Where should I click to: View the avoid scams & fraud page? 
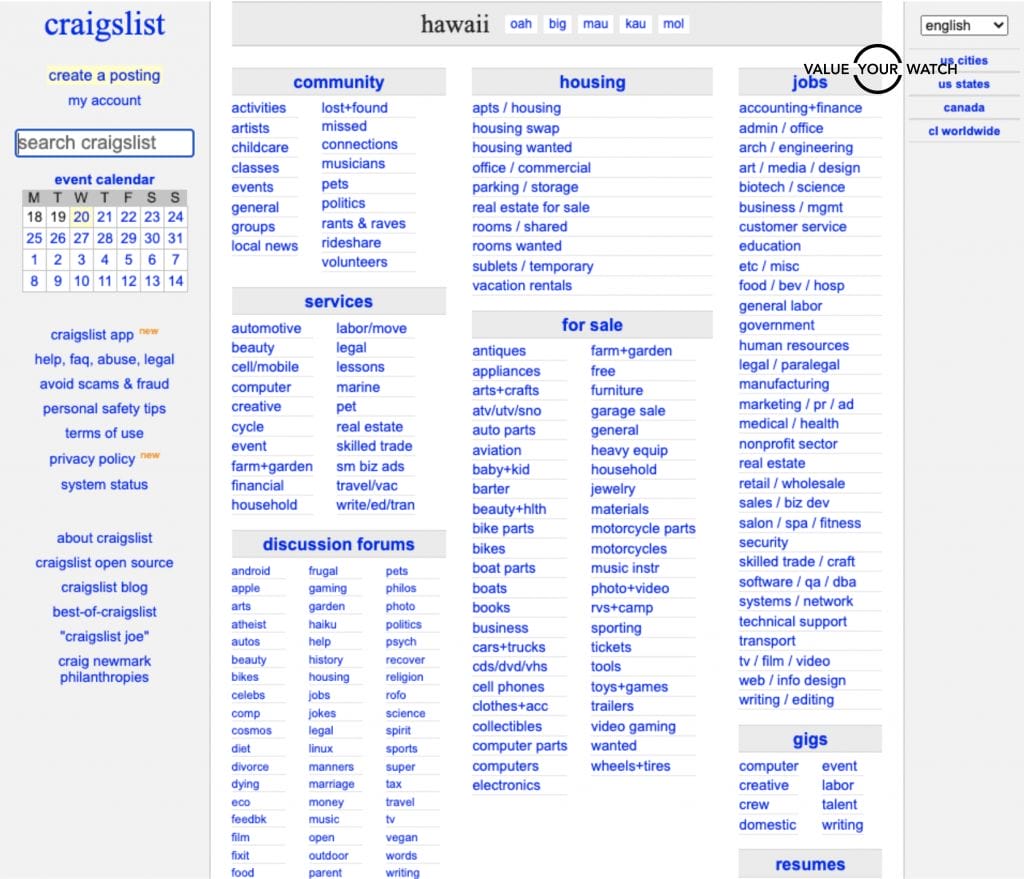point(104,384)
